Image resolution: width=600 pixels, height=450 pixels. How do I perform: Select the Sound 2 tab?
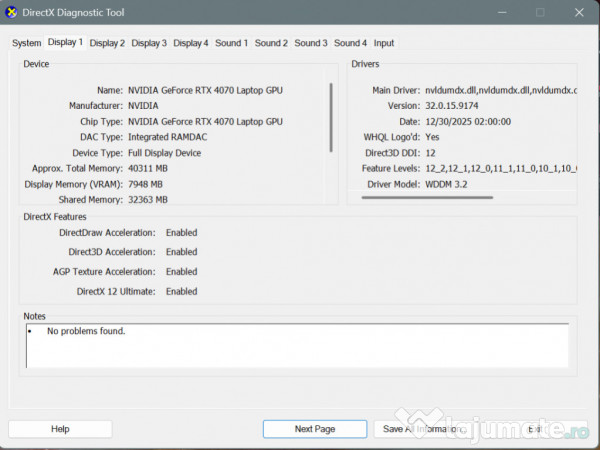(271, 43)
